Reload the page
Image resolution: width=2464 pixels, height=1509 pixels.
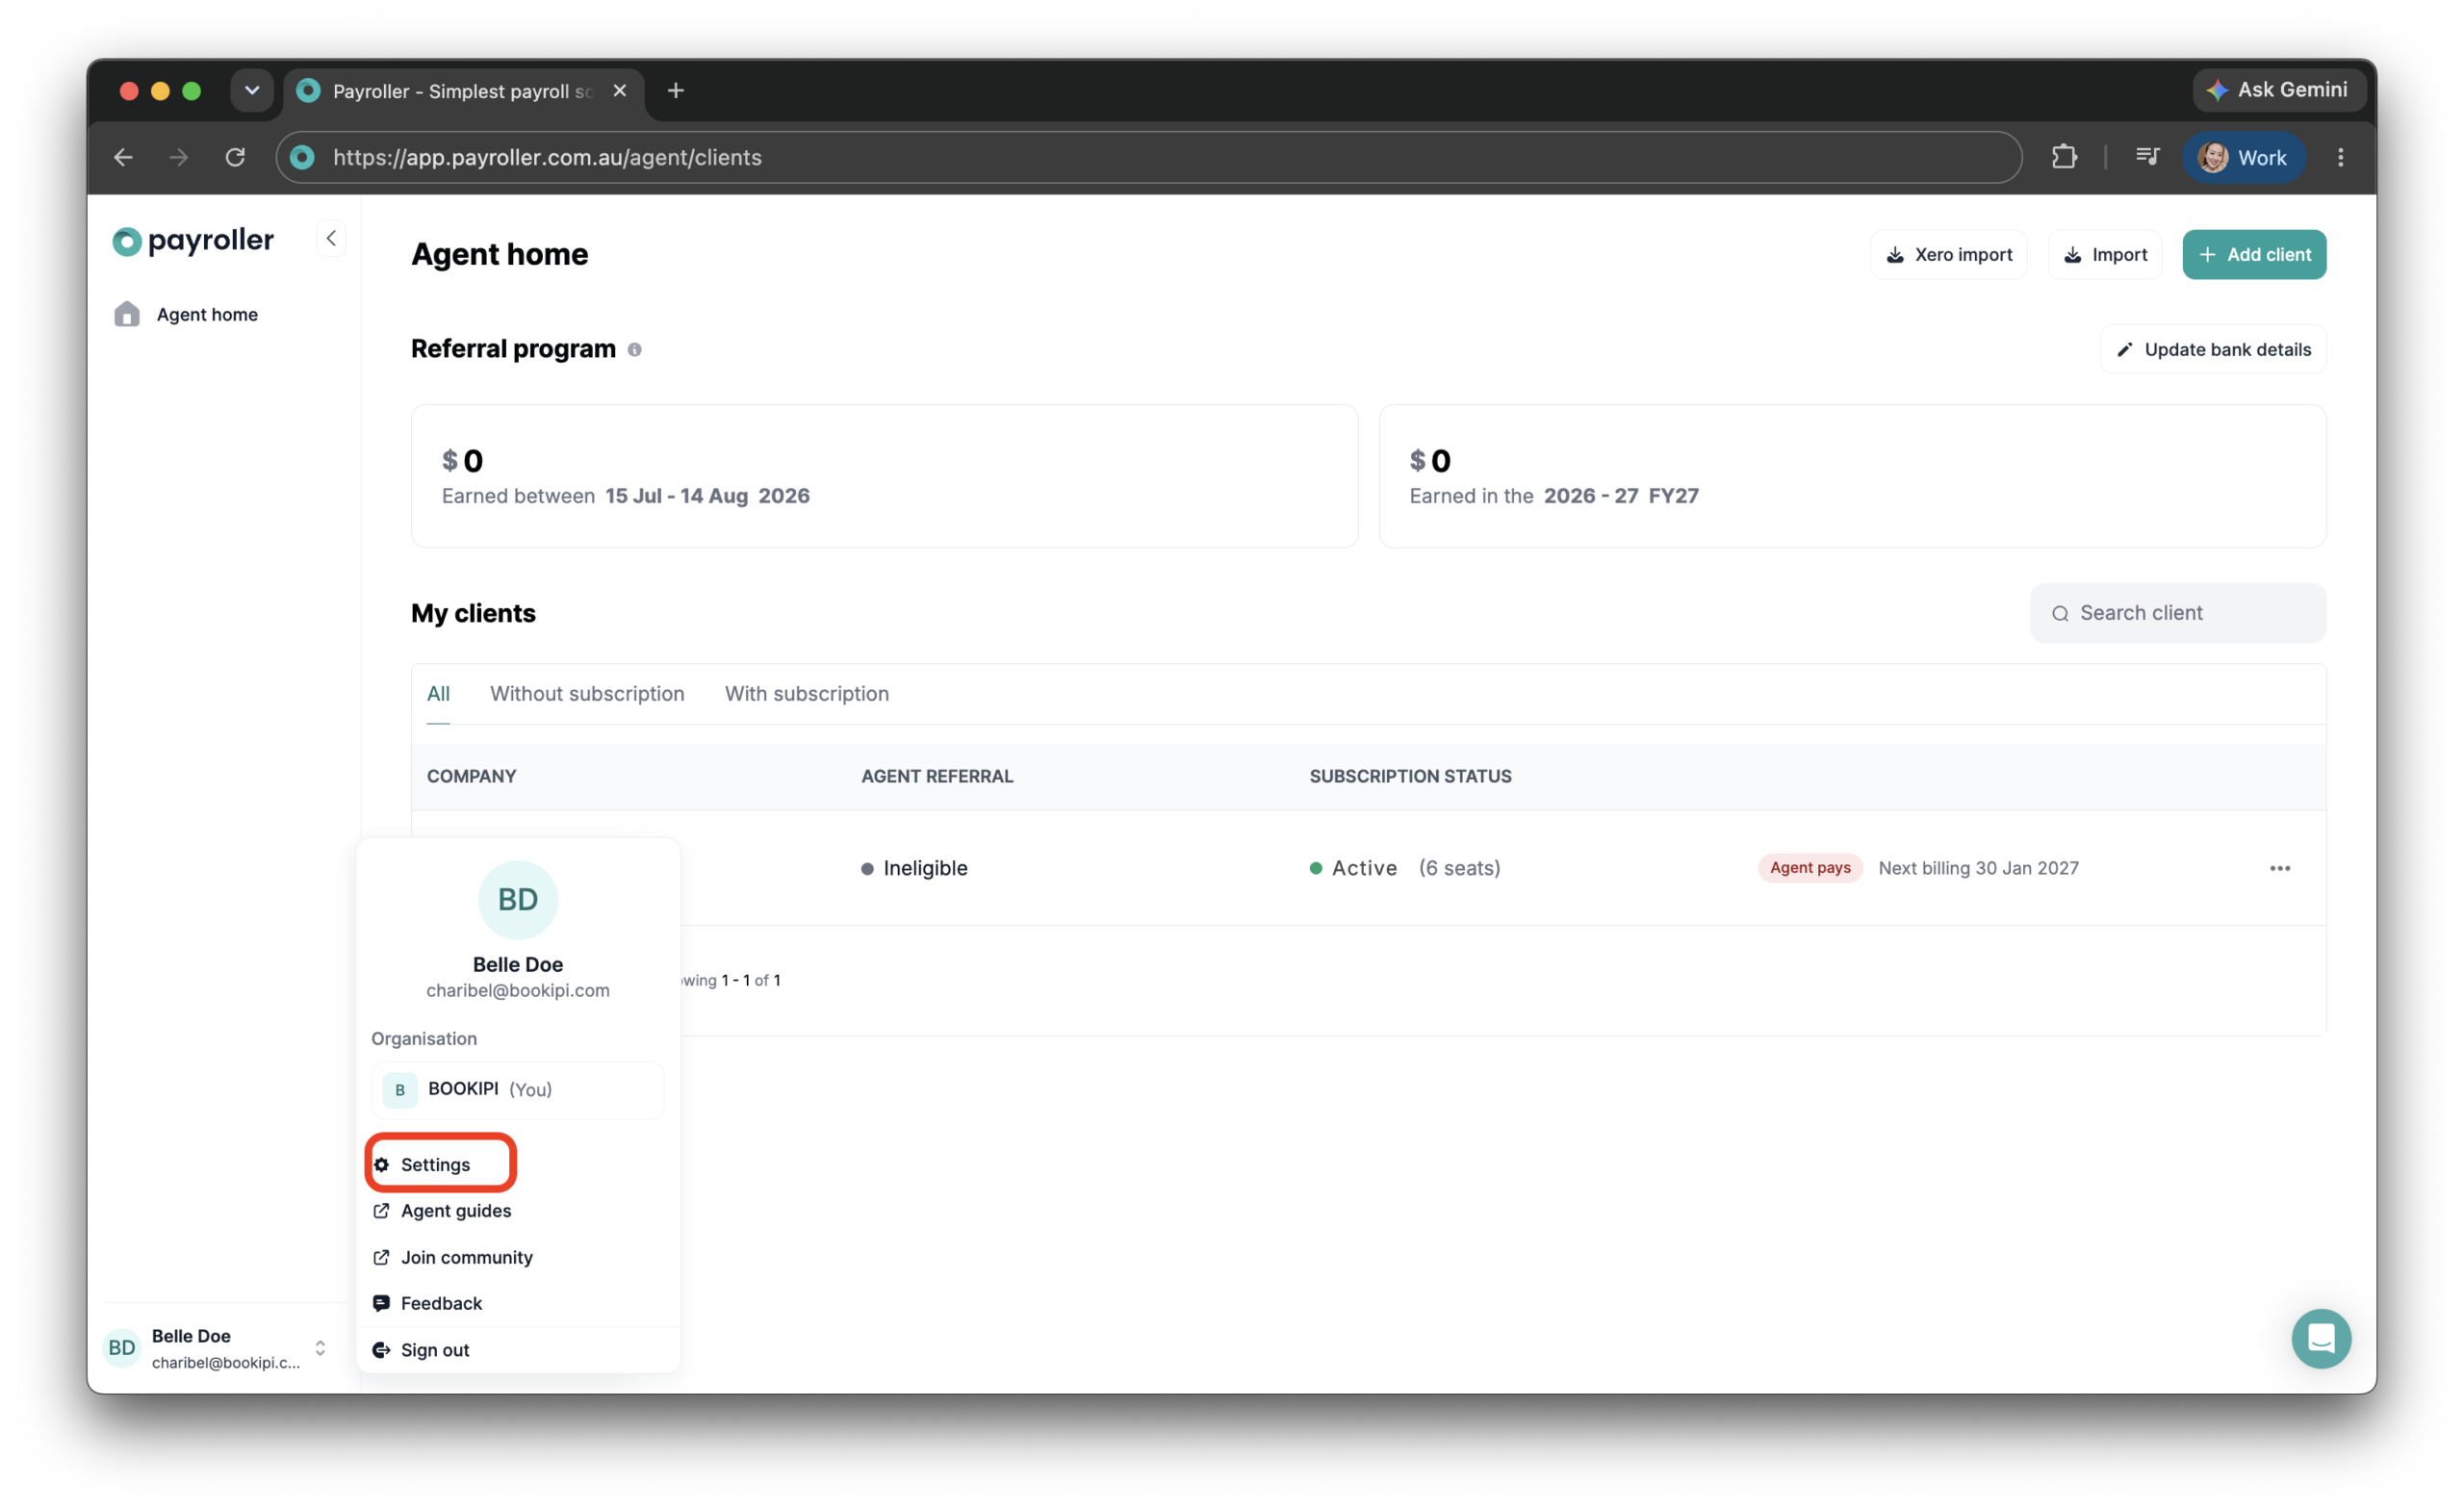point(235,157)
